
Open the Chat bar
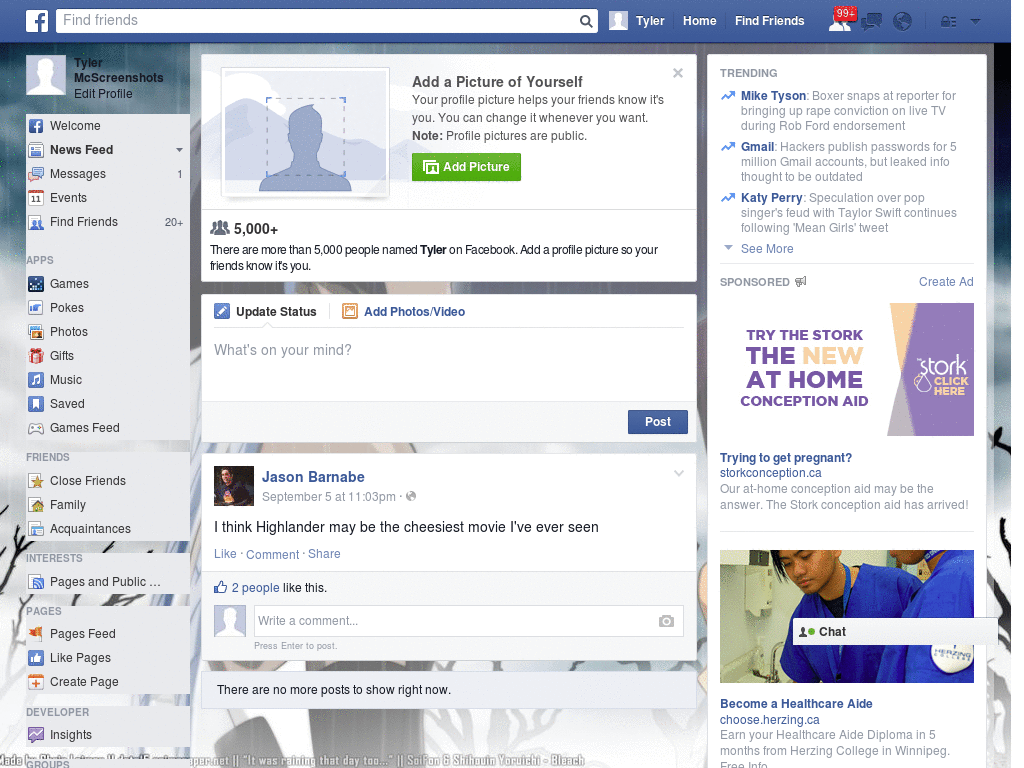(895, 632)
